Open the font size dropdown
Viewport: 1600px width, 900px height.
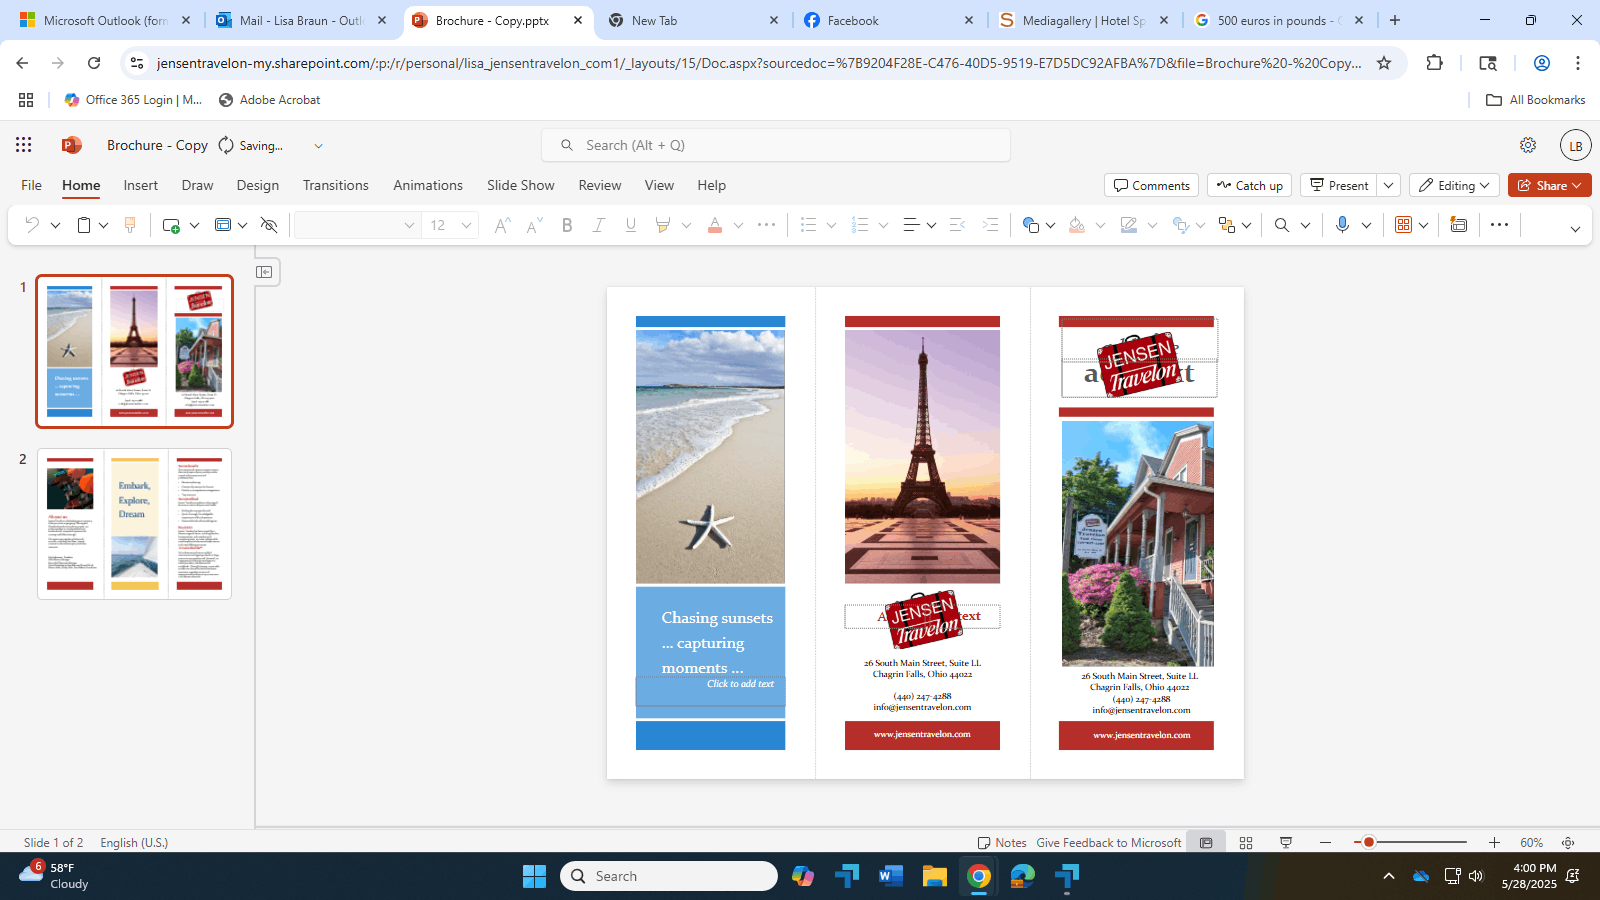pyautogui.click(x=465, y=224)
